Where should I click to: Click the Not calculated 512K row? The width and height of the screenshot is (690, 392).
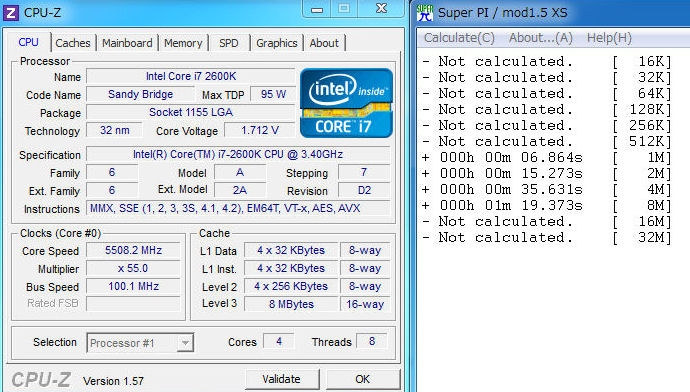tap(547, 142)
